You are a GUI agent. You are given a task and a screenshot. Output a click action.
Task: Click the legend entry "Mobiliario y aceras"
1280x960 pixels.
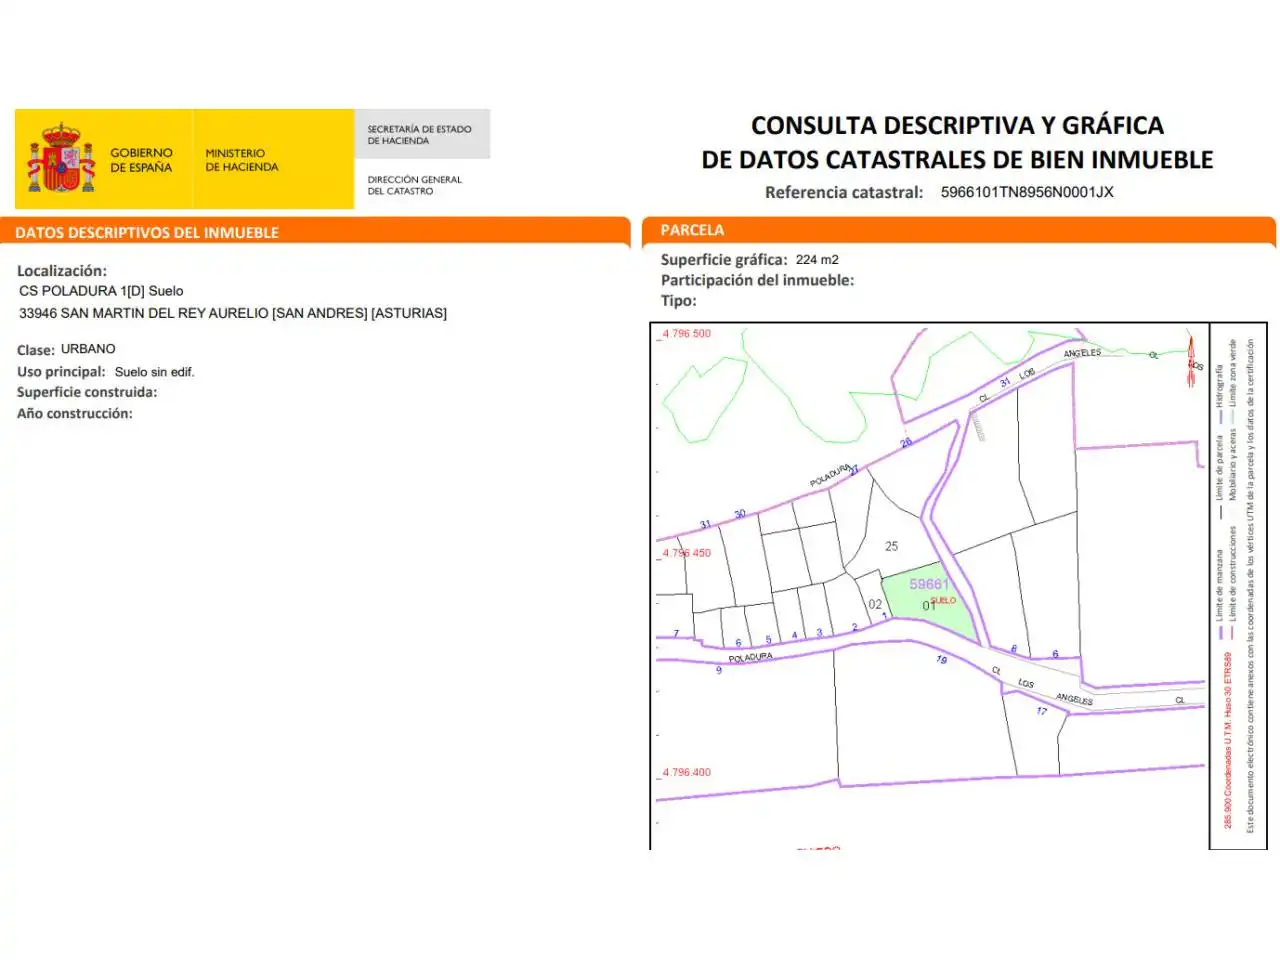[x=1233, y=464]
